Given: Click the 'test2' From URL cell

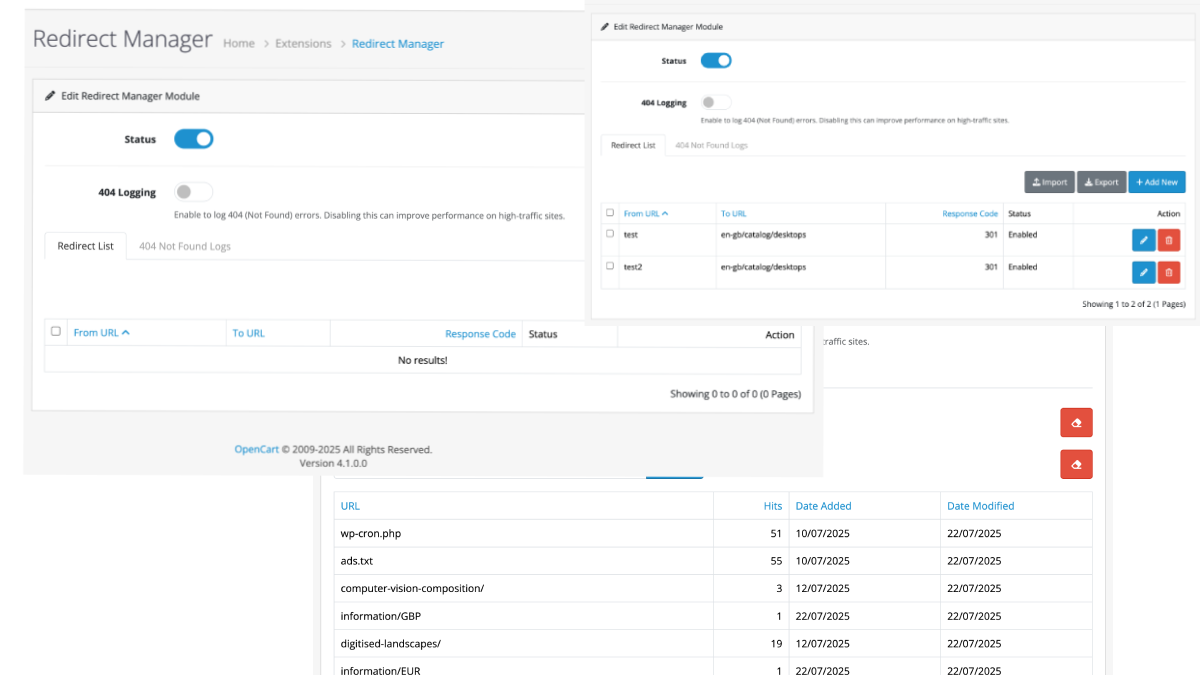Looking at the screenshot, I should pos(634,267).
